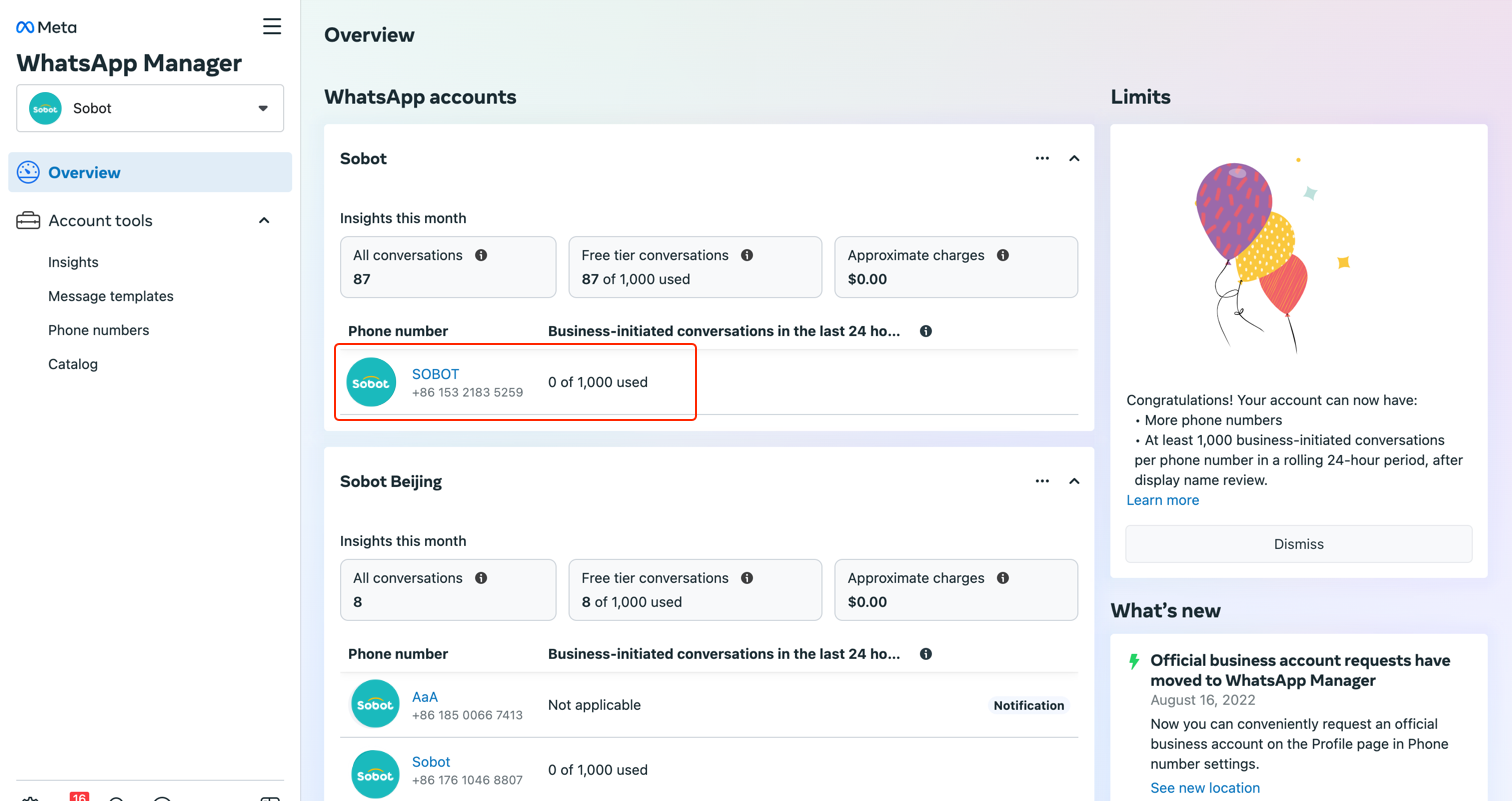Click the Meta logo
Image resolution: width=1512 pixels, height=801 pixels.
pyautogui.click(x=46, y=27)
